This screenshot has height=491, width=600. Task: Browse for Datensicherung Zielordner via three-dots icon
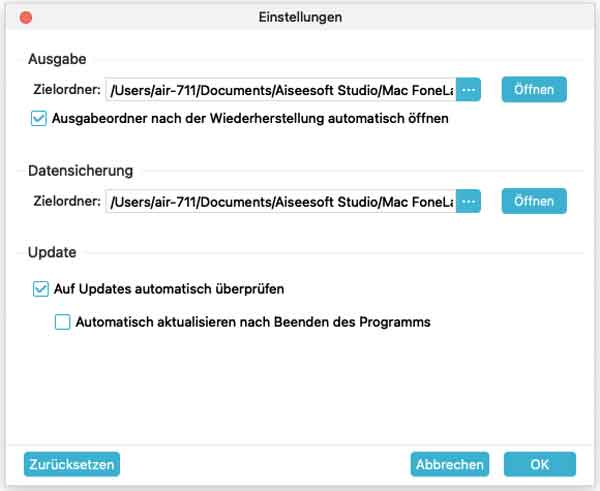[468, 201]
